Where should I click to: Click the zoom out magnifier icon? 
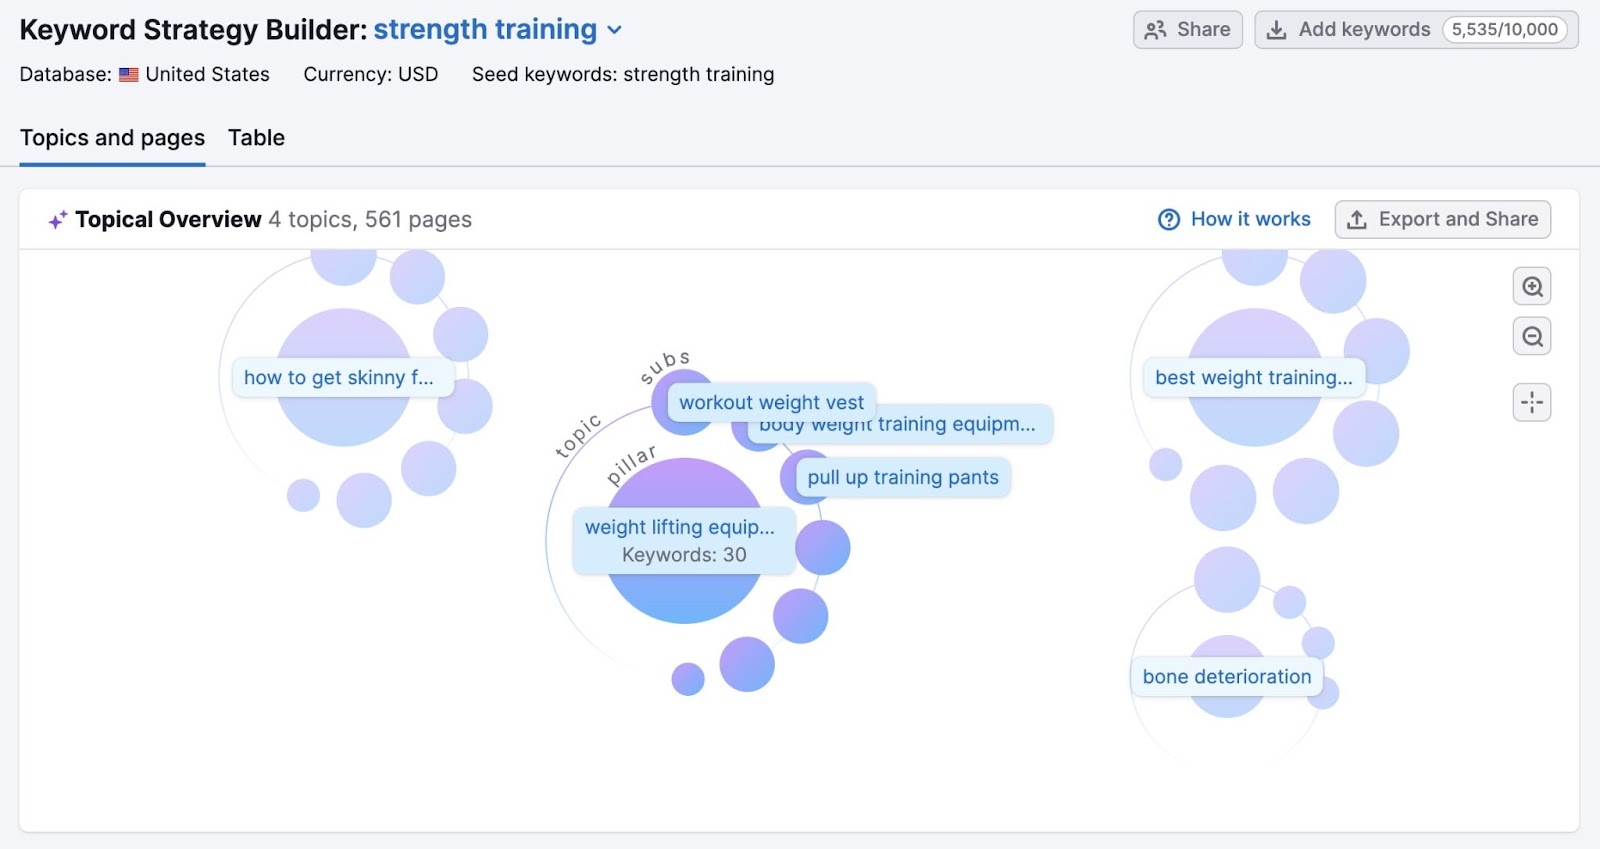[1532, 336]
